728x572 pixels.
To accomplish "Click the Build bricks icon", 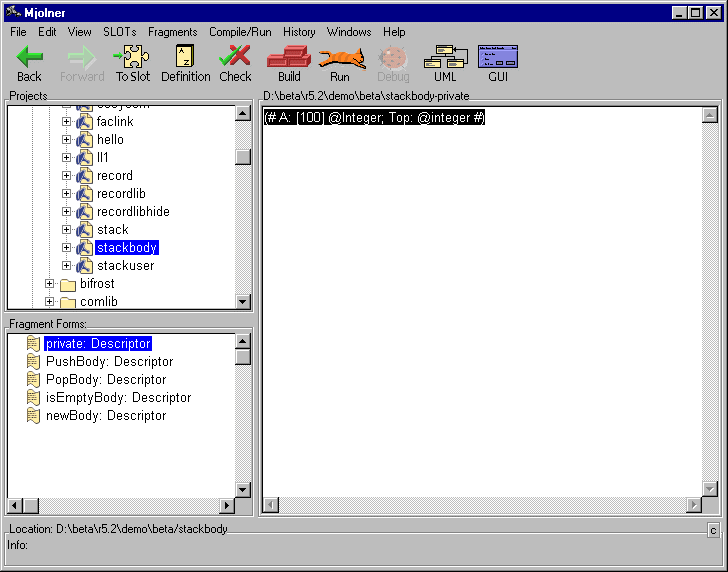I will point(289,59).
